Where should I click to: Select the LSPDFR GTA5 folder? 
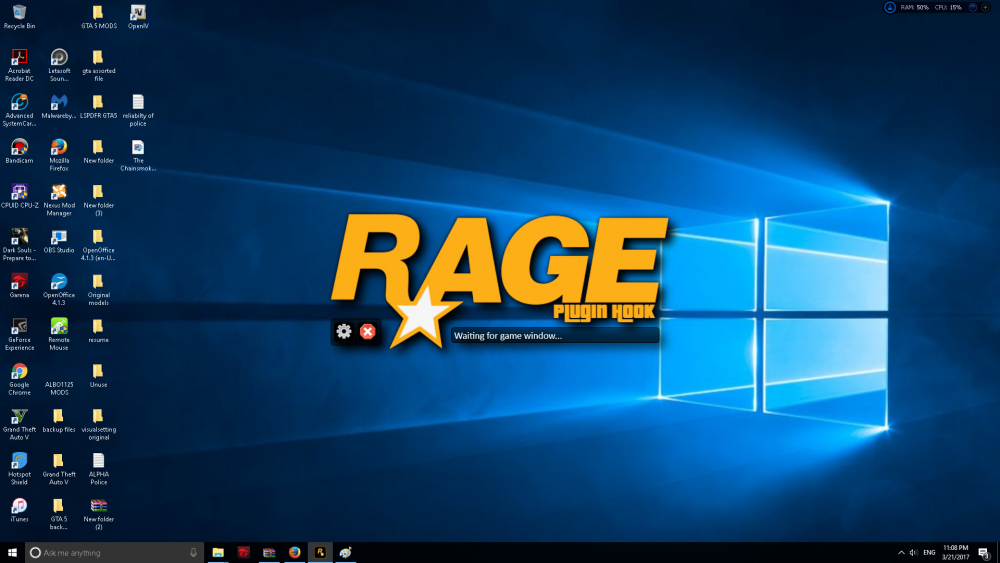98,102
